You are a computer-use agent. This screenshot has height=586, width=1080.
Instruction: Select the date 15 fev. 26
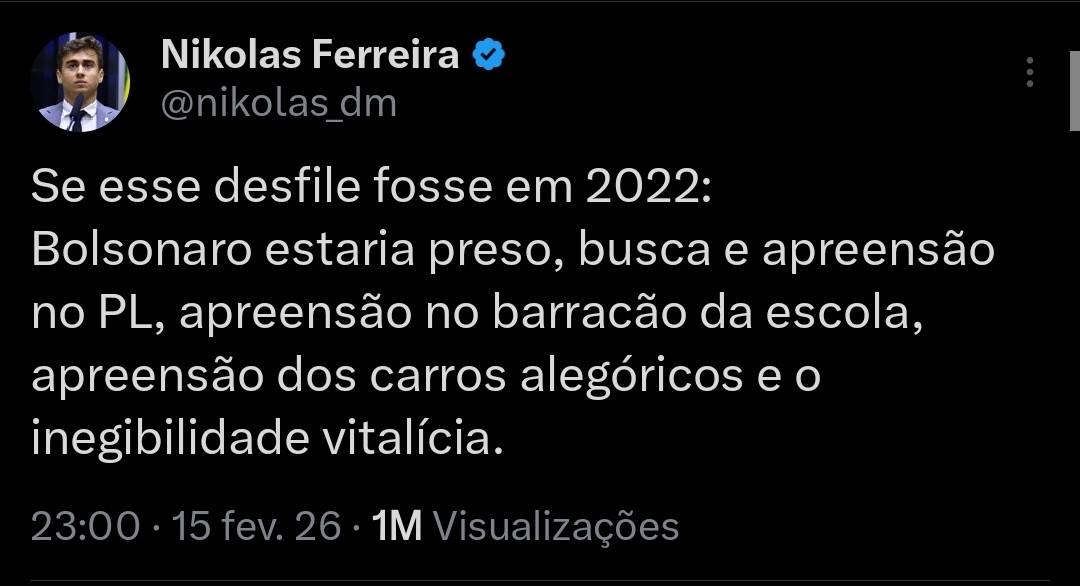(257, 526)
